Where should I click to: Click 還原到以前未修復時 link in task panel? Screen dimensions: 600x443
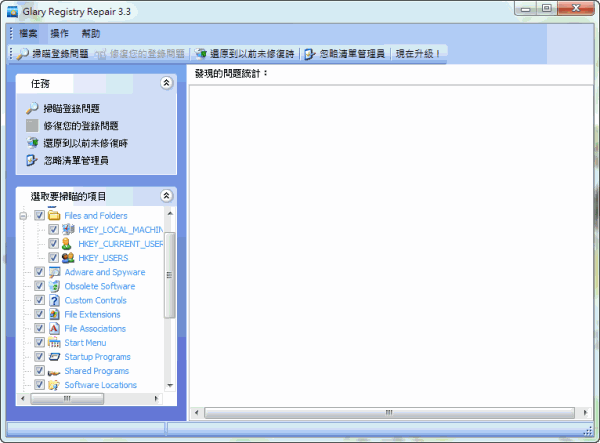point(85,143)
